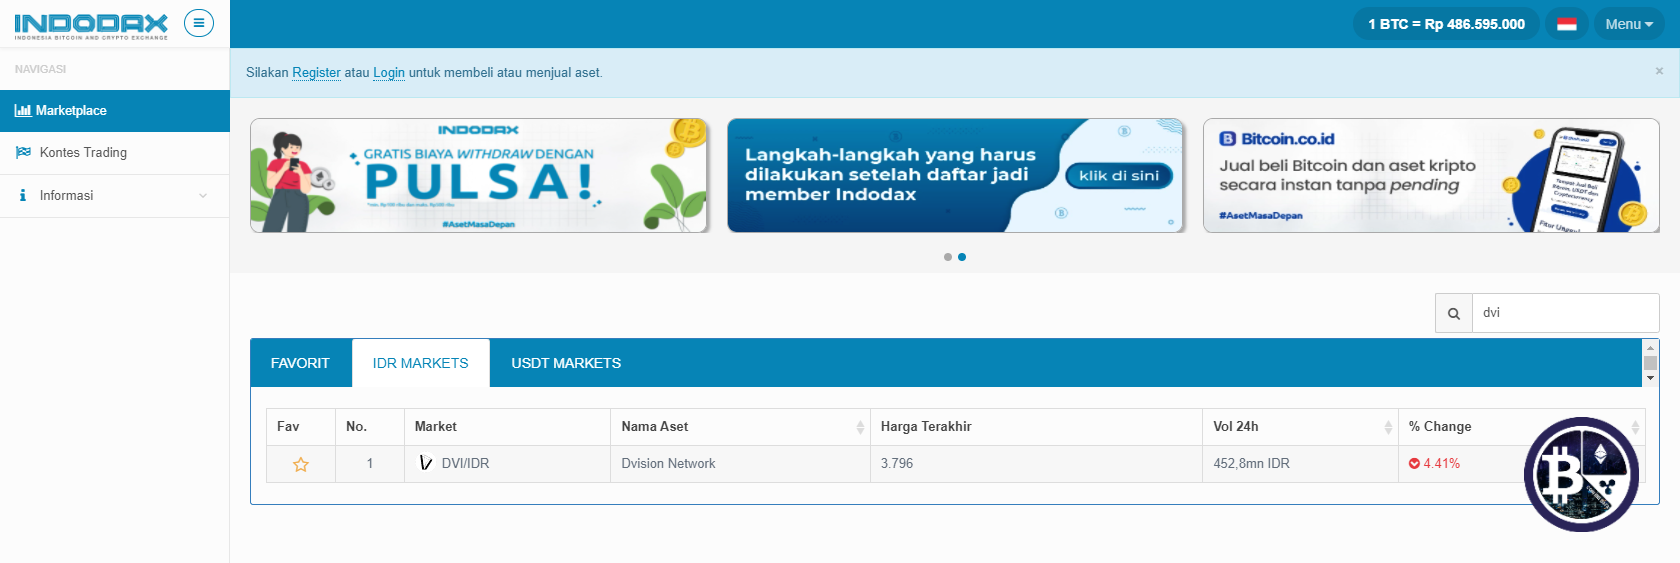Sort by % Change column
This screenshot has width=1680, height=563.
tap(1521, 427)
